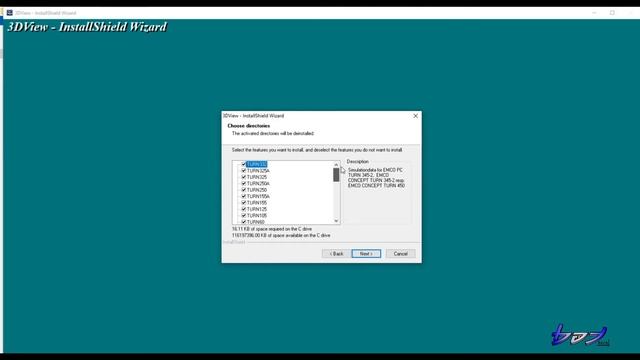The width and height of the screenshot is (640, 360).
Task: Select the TURN125 feature label
Action: coord(257,209)
